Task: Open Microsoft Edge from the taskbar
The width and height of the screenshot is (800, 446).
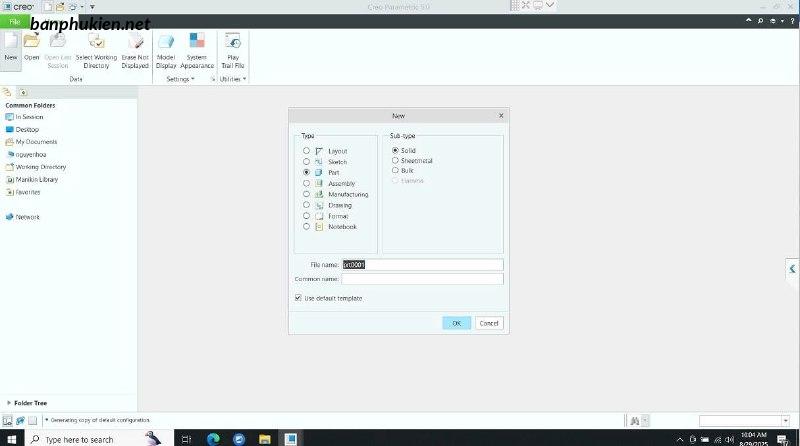Action: click(x=213, y=439)
